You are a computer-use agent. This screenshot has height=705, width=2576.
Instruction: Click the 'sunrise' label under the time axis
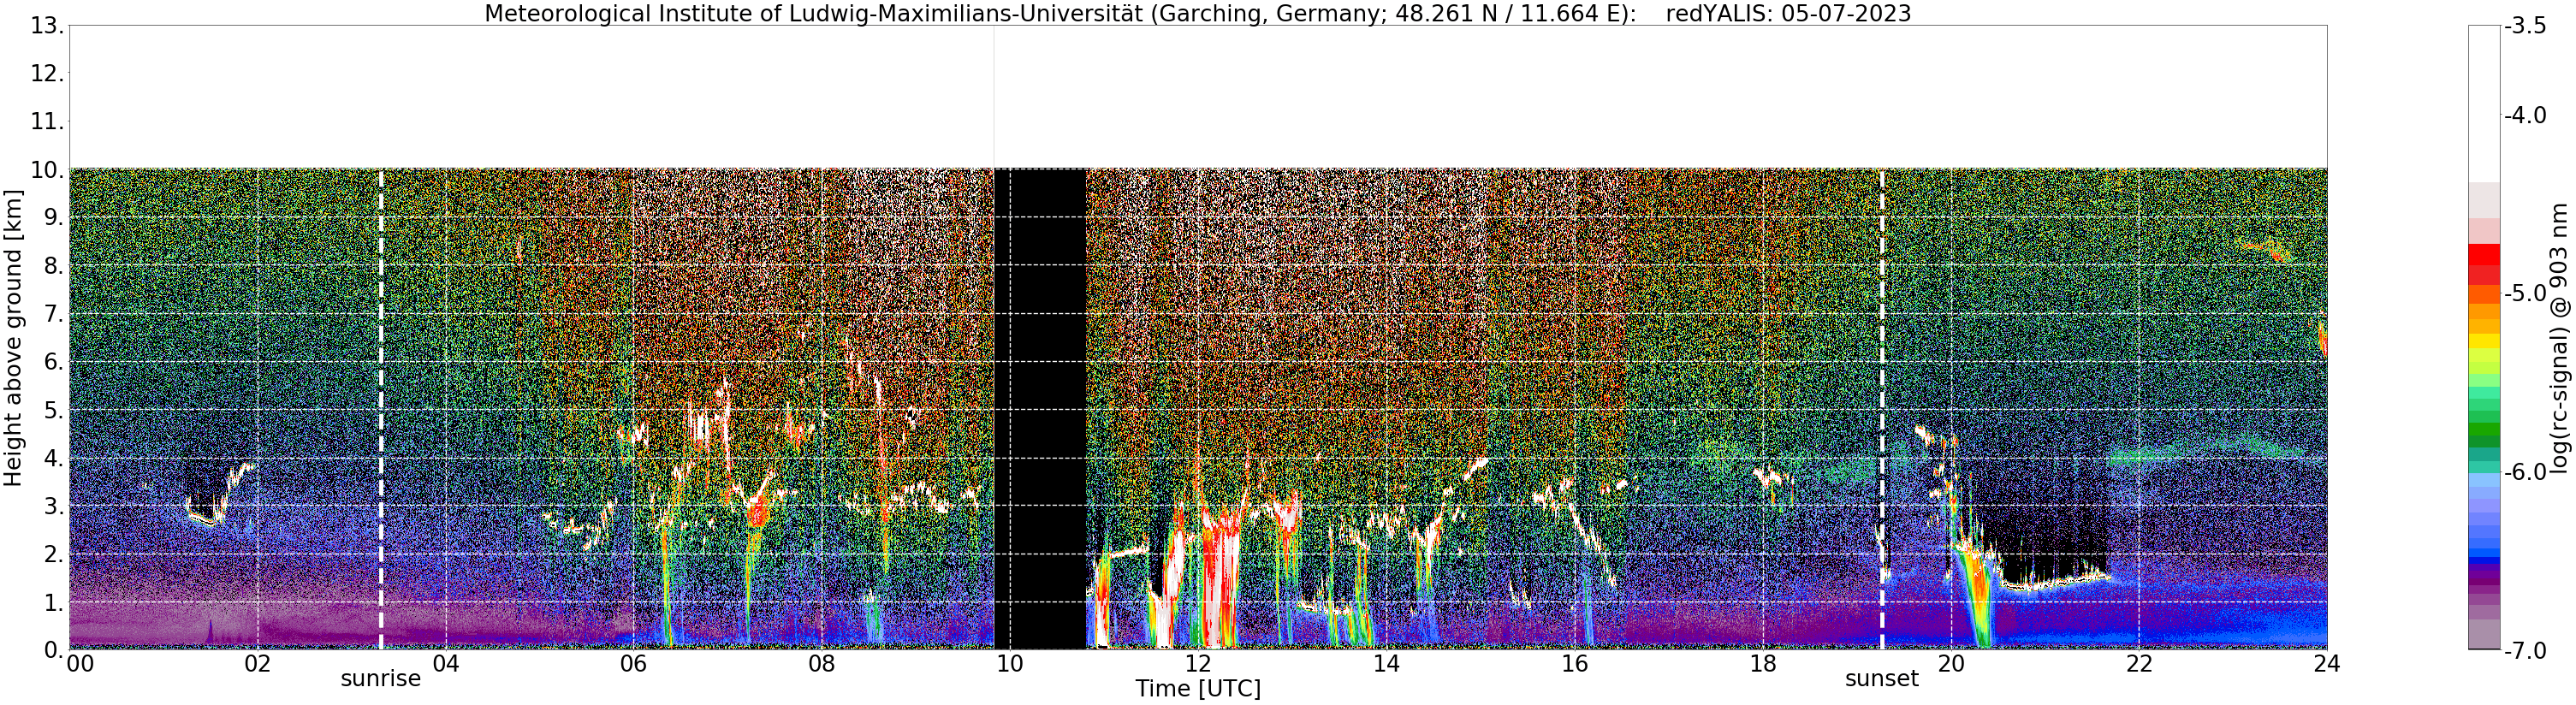[380, 679]
